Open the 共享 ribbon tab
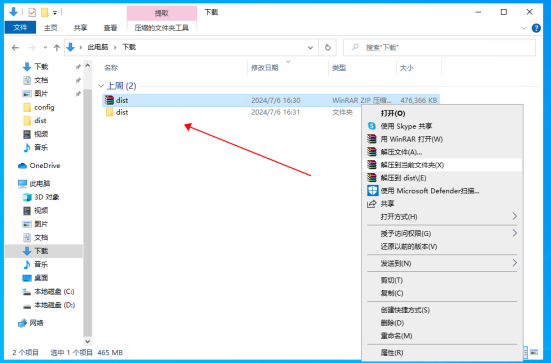The height and width of the screenshot is (363, 551). tap(80, 28)
